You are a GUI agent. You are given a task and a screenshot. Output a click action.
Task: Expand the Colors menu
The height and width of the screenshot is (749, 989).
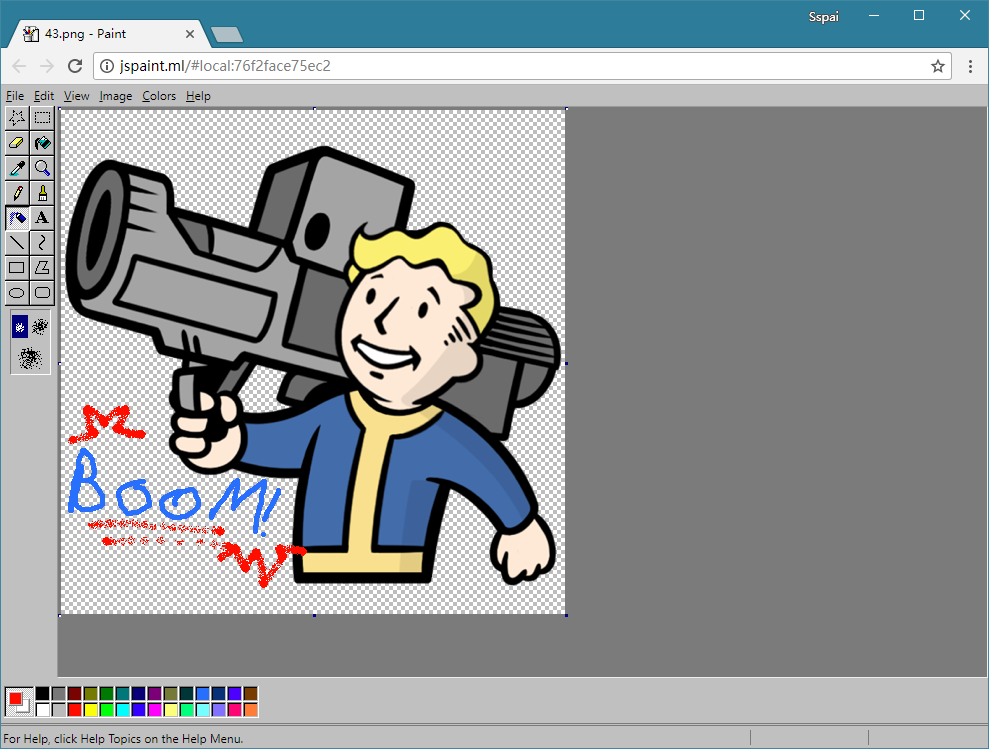pyautogui.click(x=159, y=96)
